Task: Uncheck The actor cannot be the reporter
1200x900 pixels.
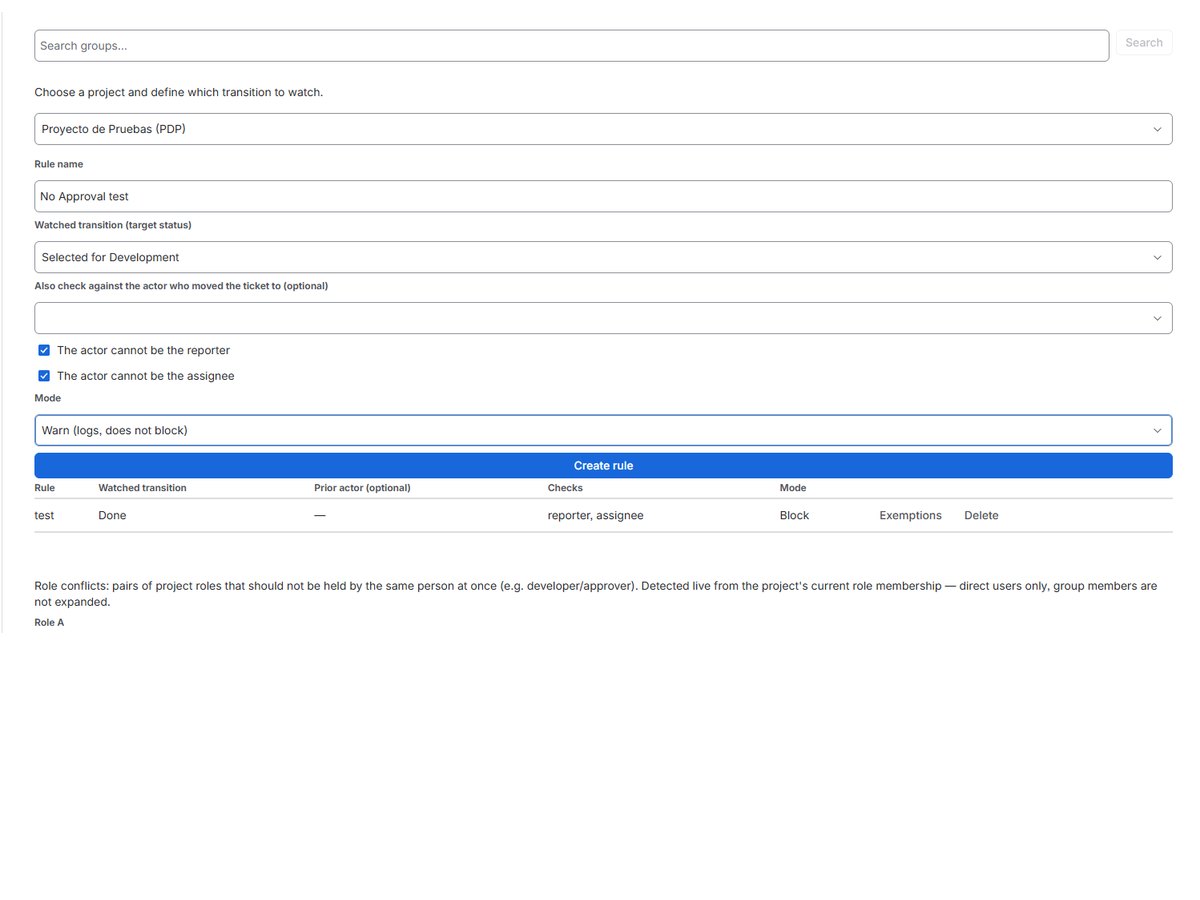Action: coord(44,350)
